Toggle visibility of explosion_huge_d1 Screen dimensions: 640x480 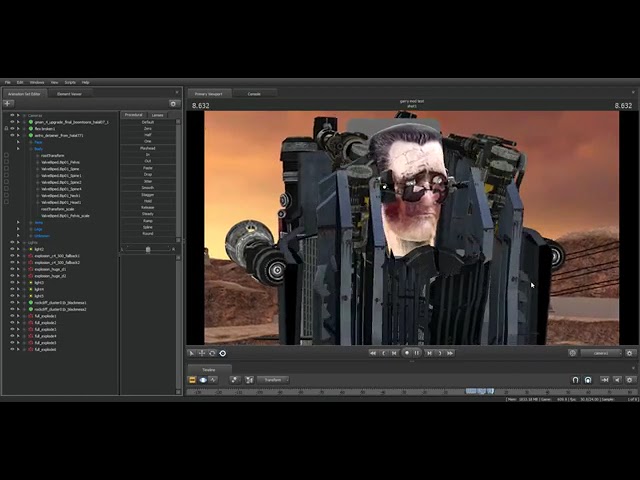click(x=12, y=269)
